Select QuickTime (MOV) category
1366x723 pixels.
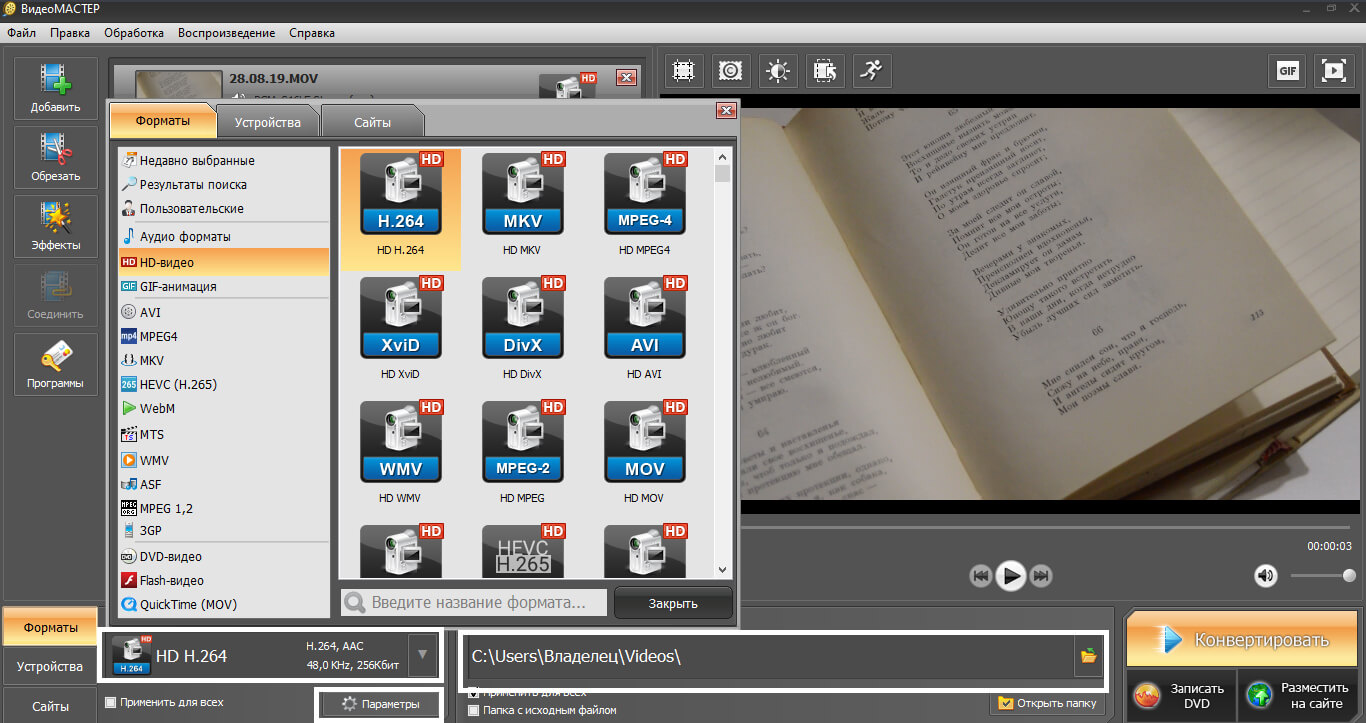coord(224,604)
